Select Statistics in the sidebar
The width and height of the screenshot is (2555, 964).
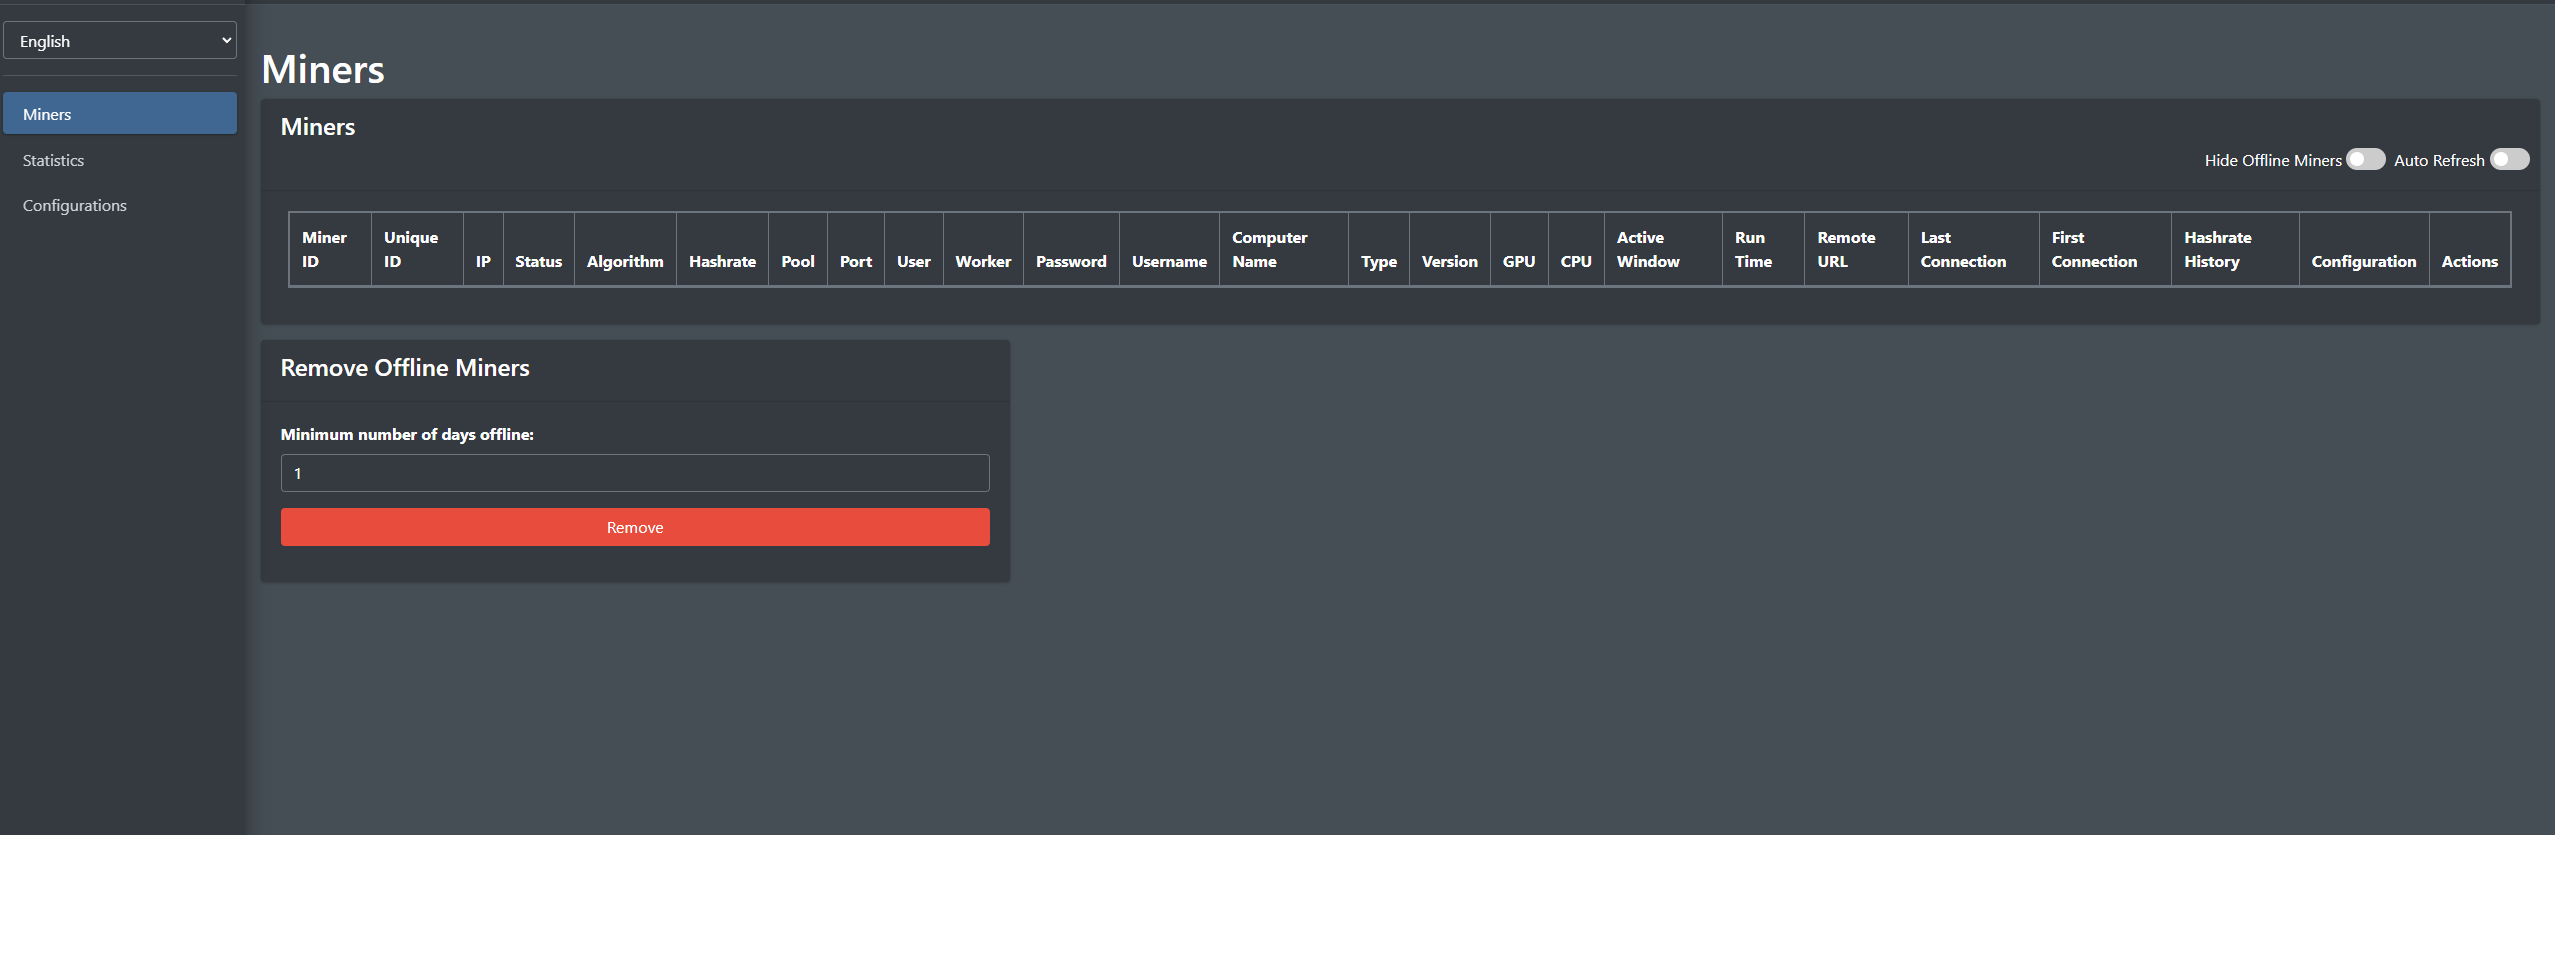[53, 160]
